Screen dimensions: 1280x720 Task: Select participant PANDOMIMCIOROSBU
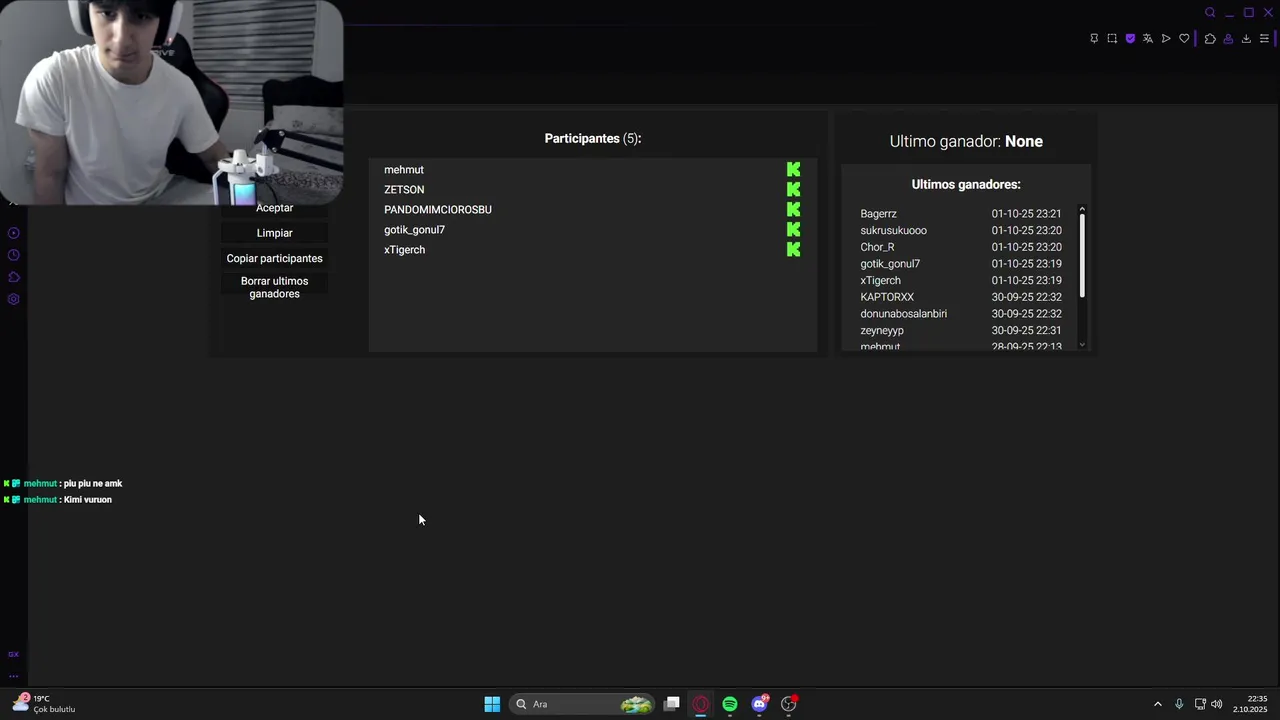click(438, 209)
